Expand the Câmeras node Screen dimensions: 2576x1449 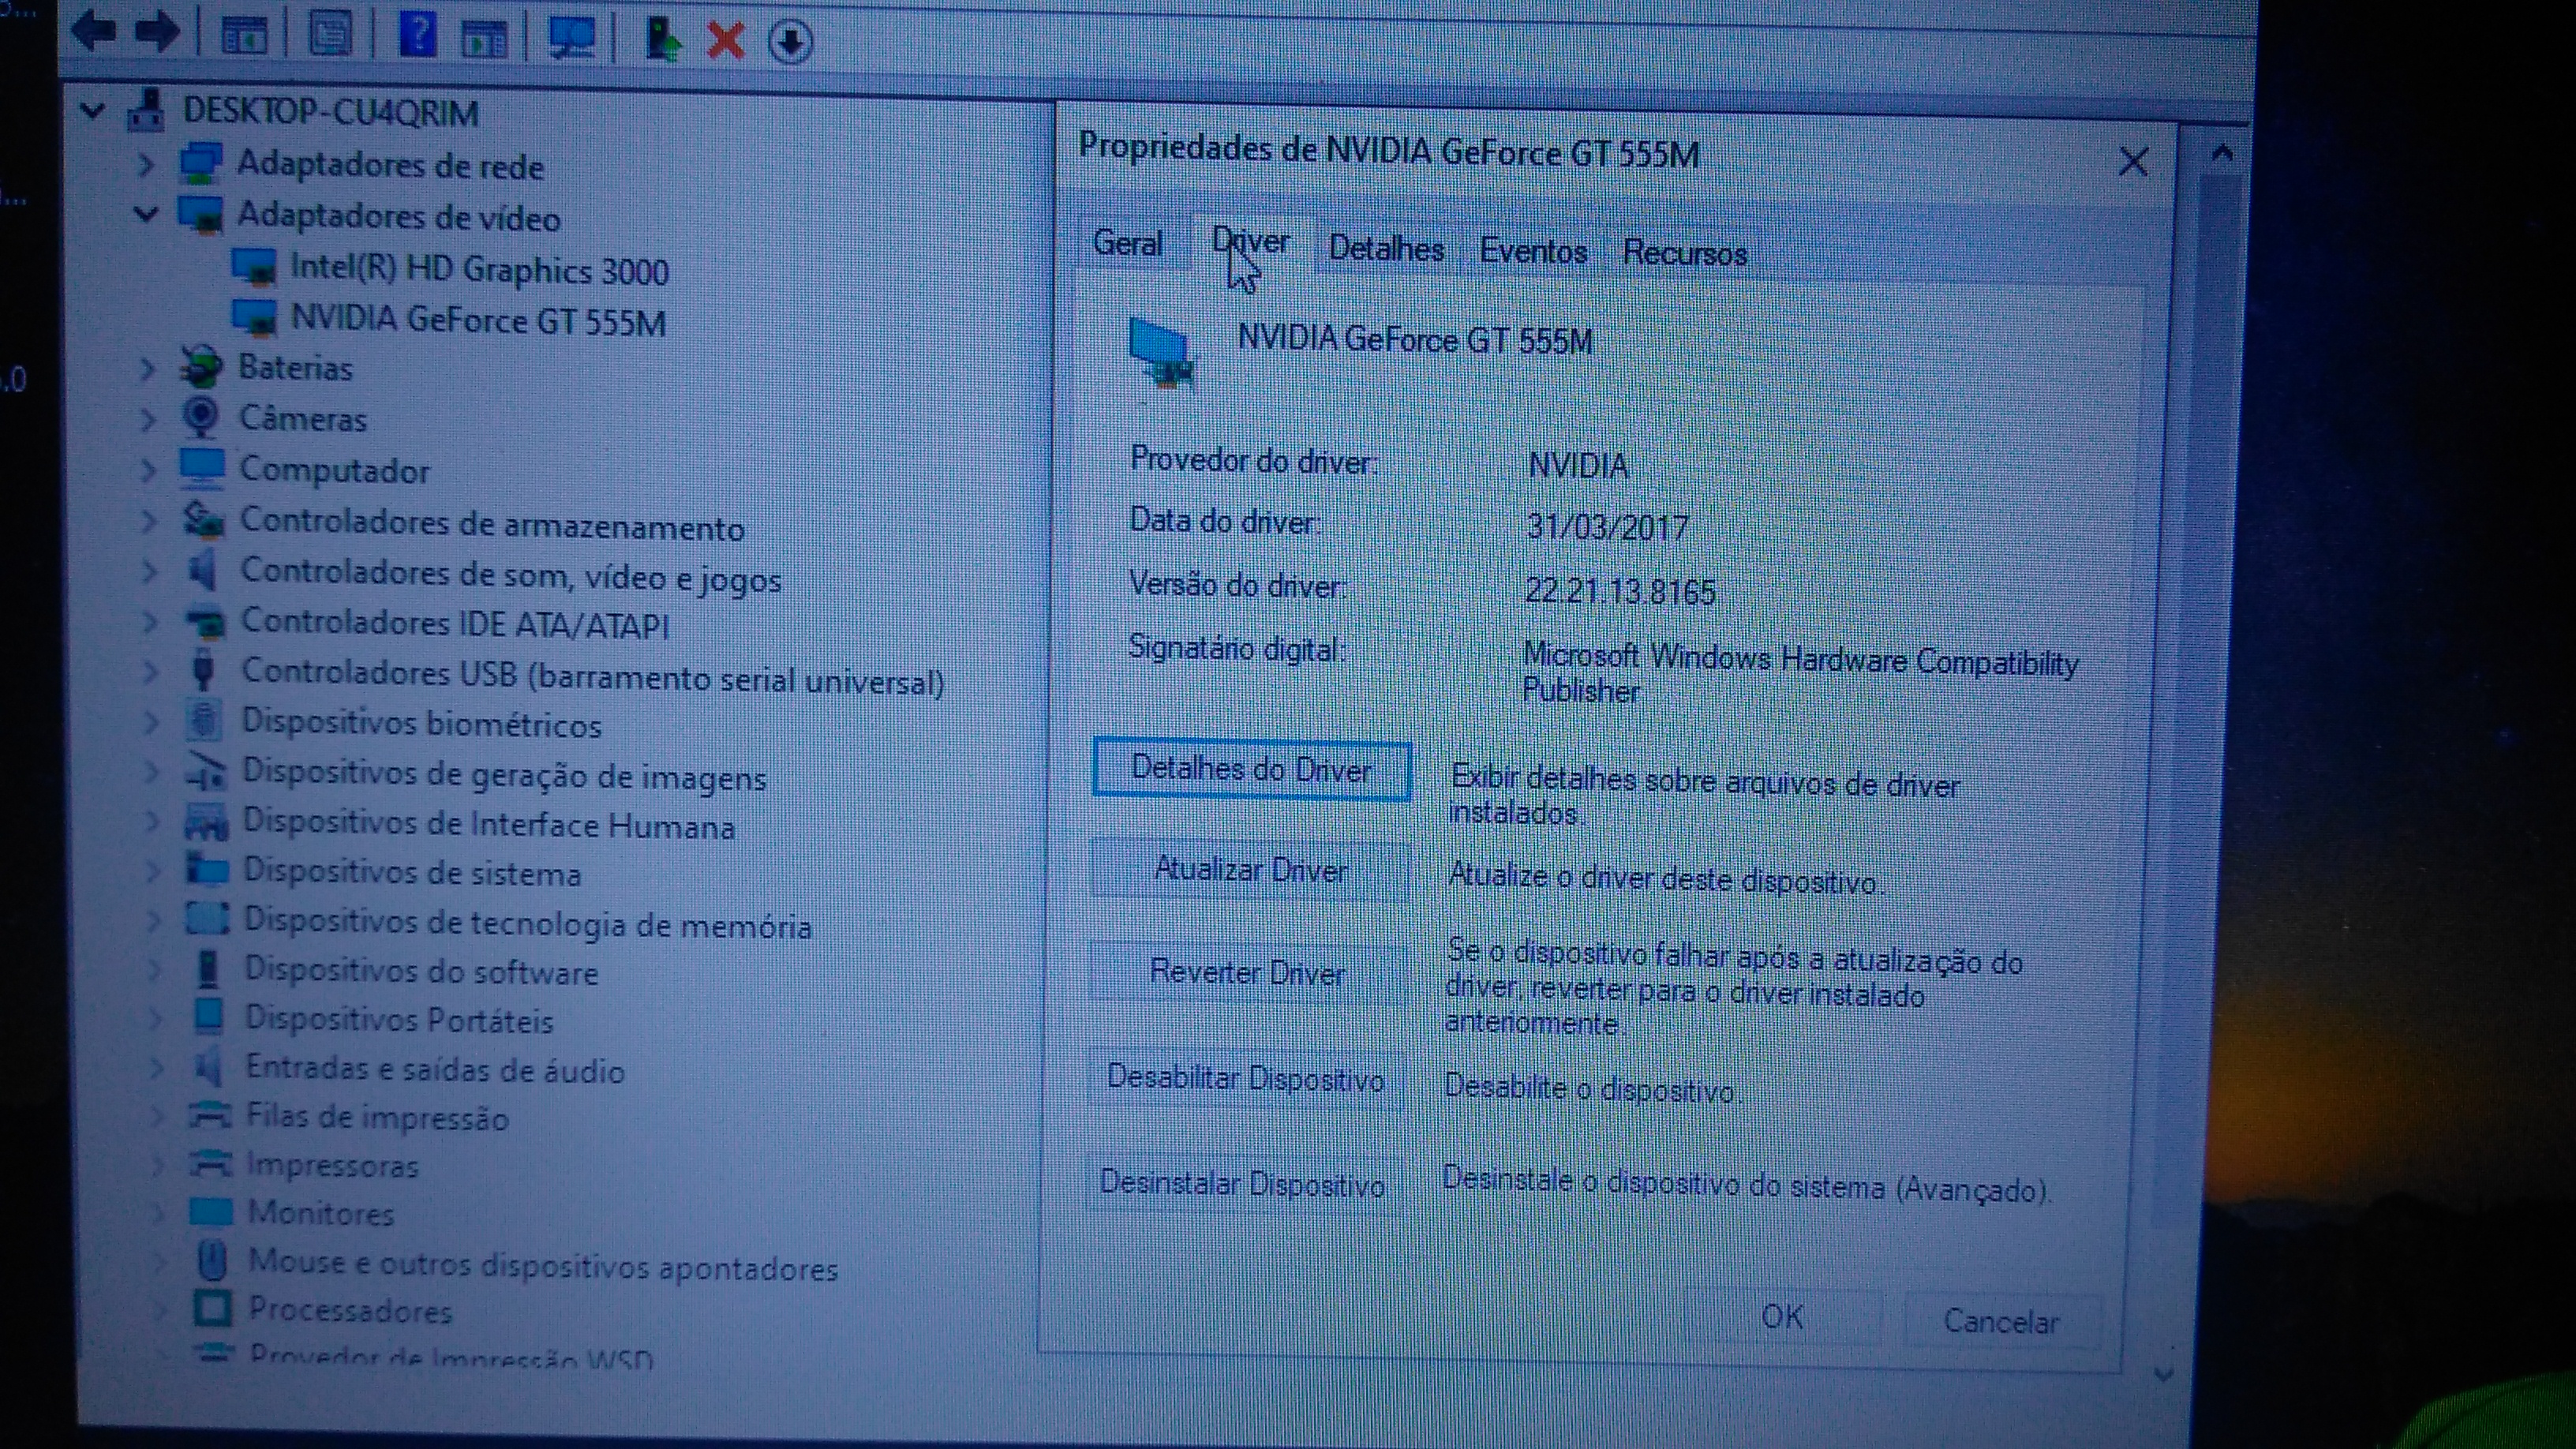point(148,418)
